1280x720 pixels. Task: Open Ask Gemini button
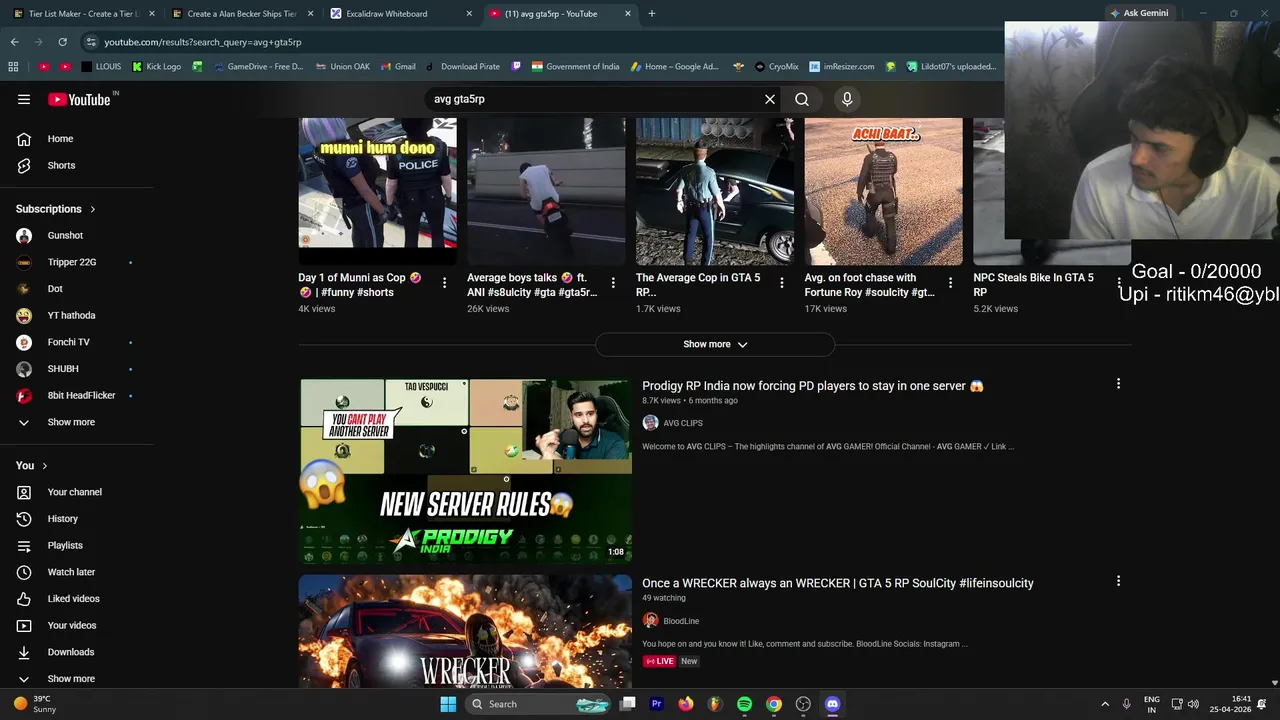tap(1138, 13)
